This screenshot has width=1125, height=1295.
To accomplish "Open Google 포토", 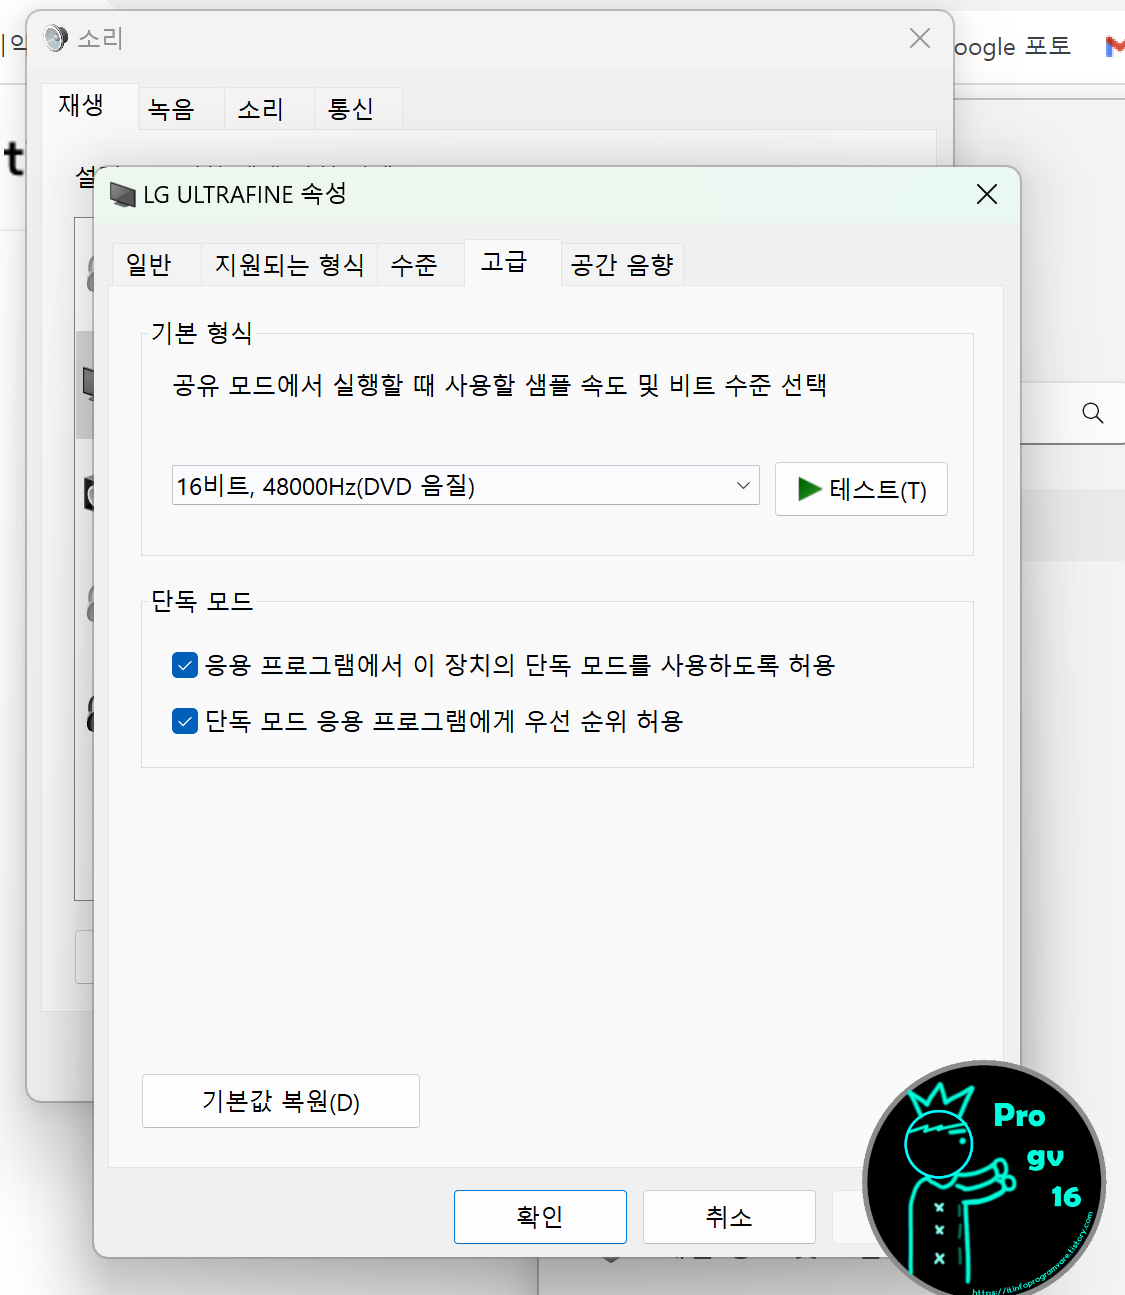I will (1014, 46).
